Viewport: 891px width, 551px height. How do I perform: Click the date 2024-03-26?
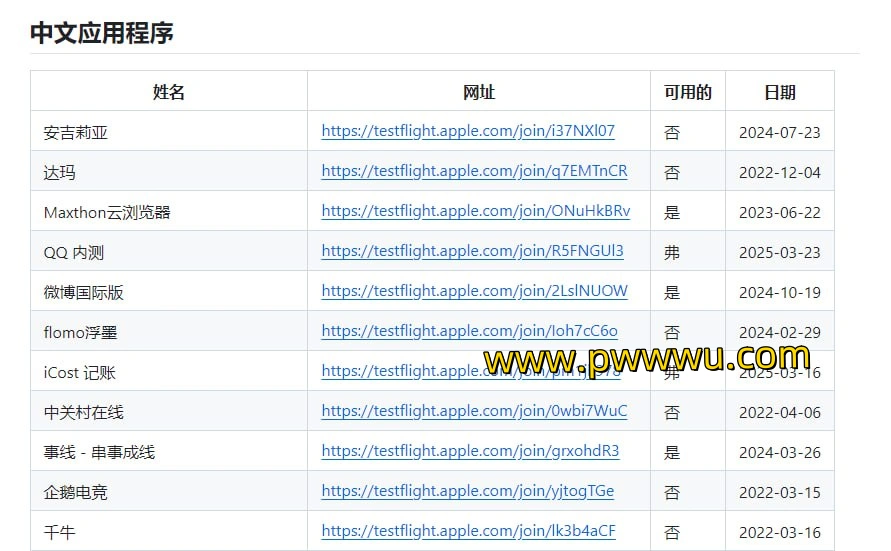point(780,453)
